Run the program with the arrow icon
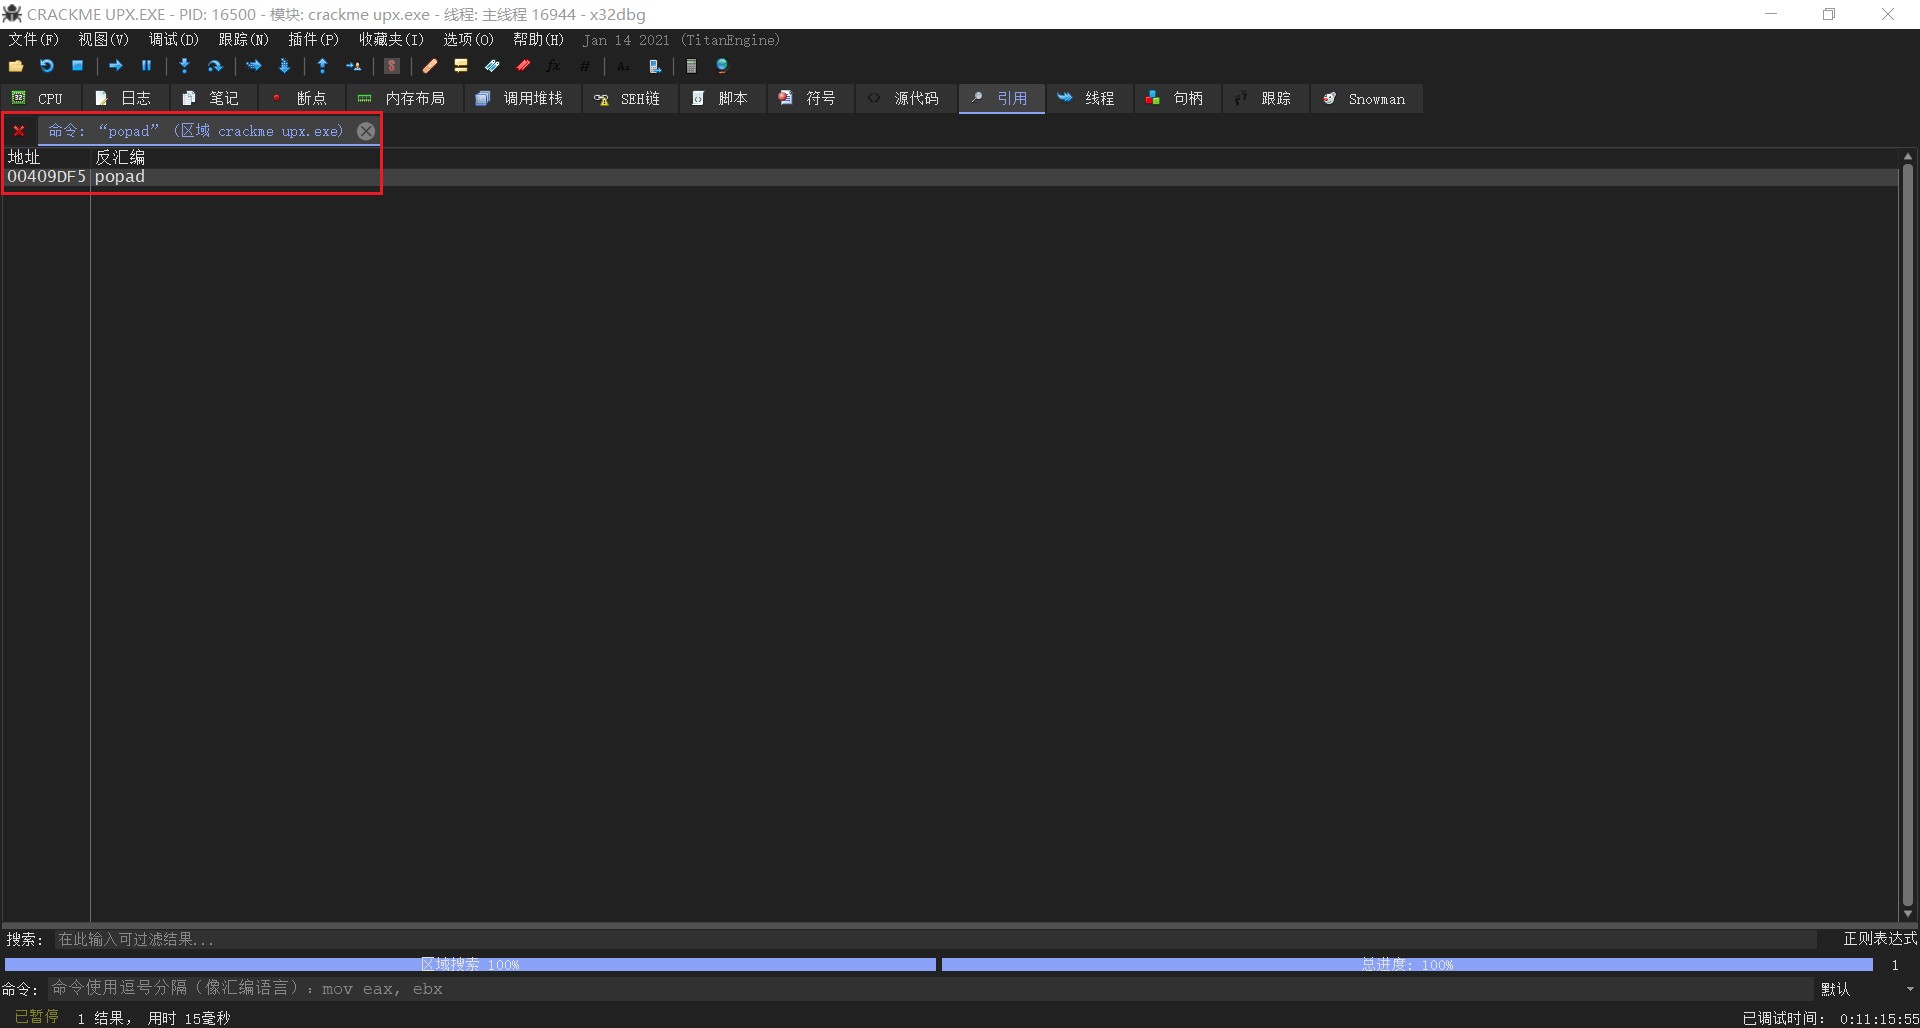1920x1028 pixels. (x=116, y=66)
